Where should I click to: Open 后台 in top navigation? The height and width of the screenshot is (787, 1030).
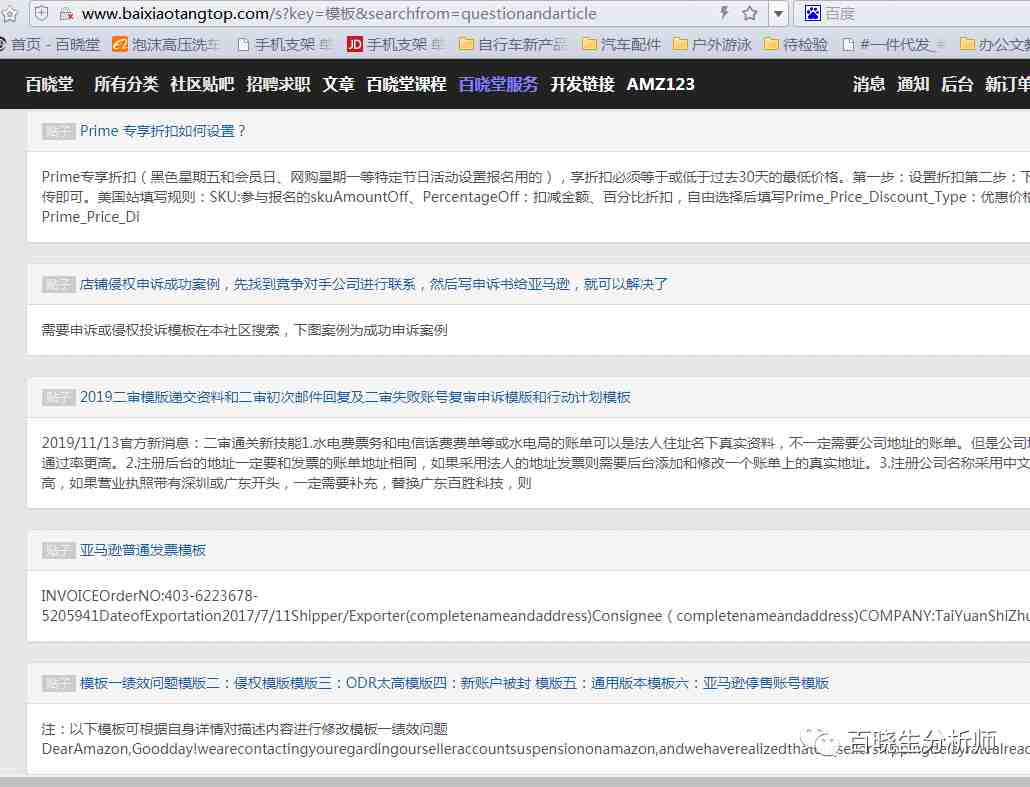tap(956, 84)
